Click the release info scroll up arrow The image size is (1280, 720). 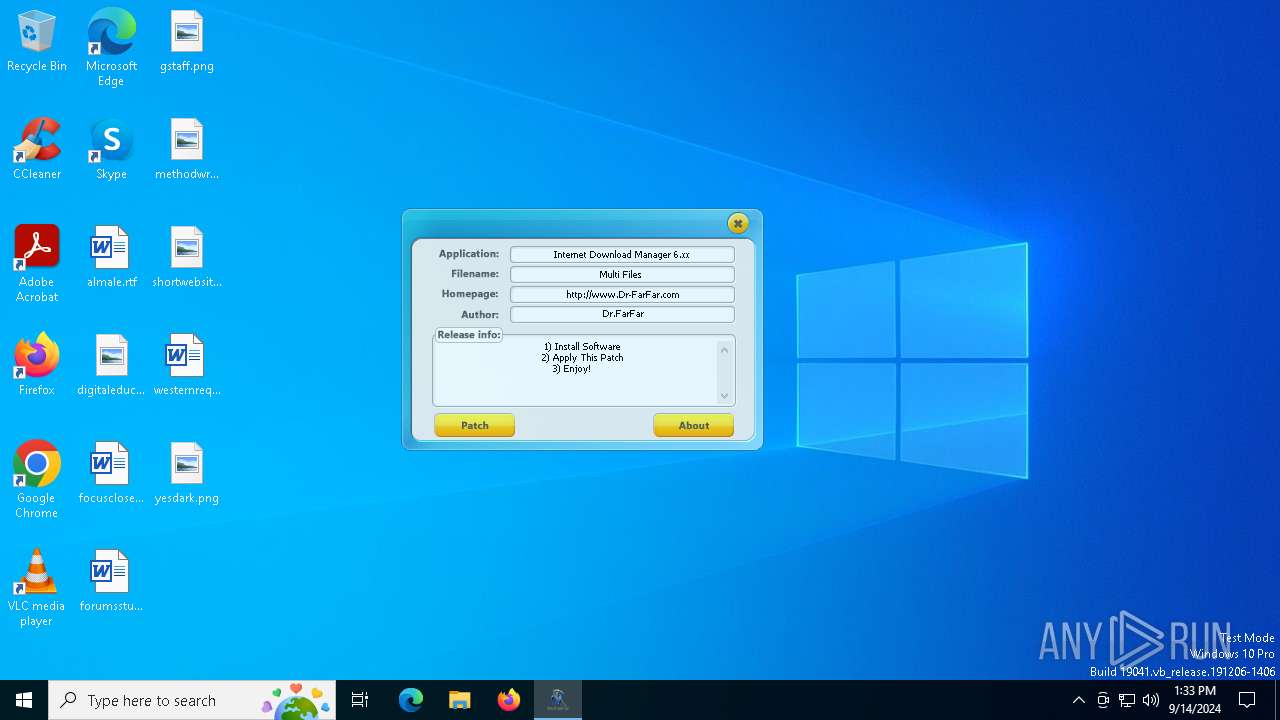[x=725, y=350]
